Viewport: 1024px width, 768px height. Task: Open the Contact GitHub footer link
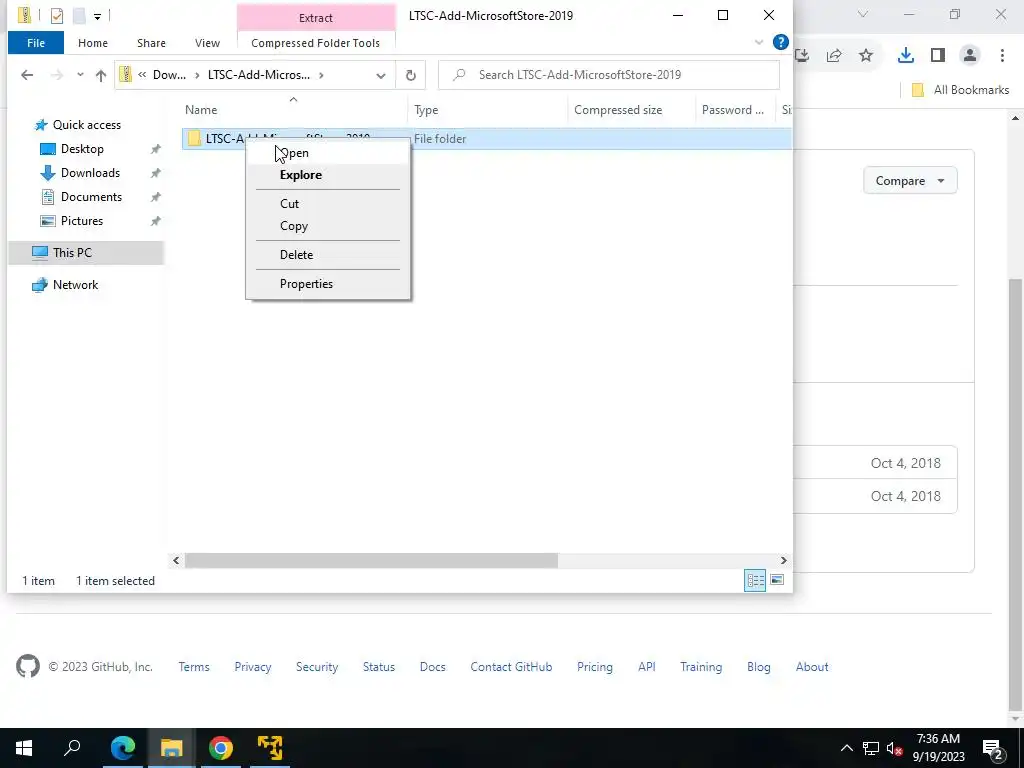click(x=511, y=667)
